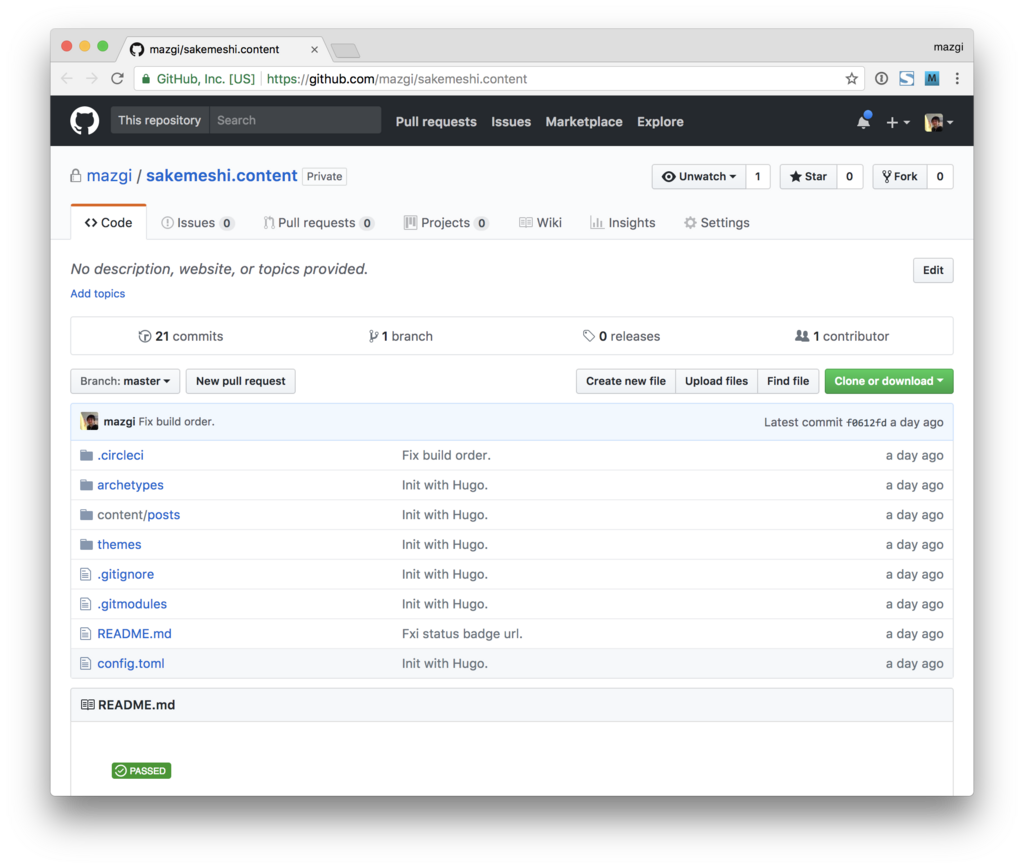Open the Wiki tab
Image resolution: width=1024 pixels, height=868 pixels.
pos(540,223)
